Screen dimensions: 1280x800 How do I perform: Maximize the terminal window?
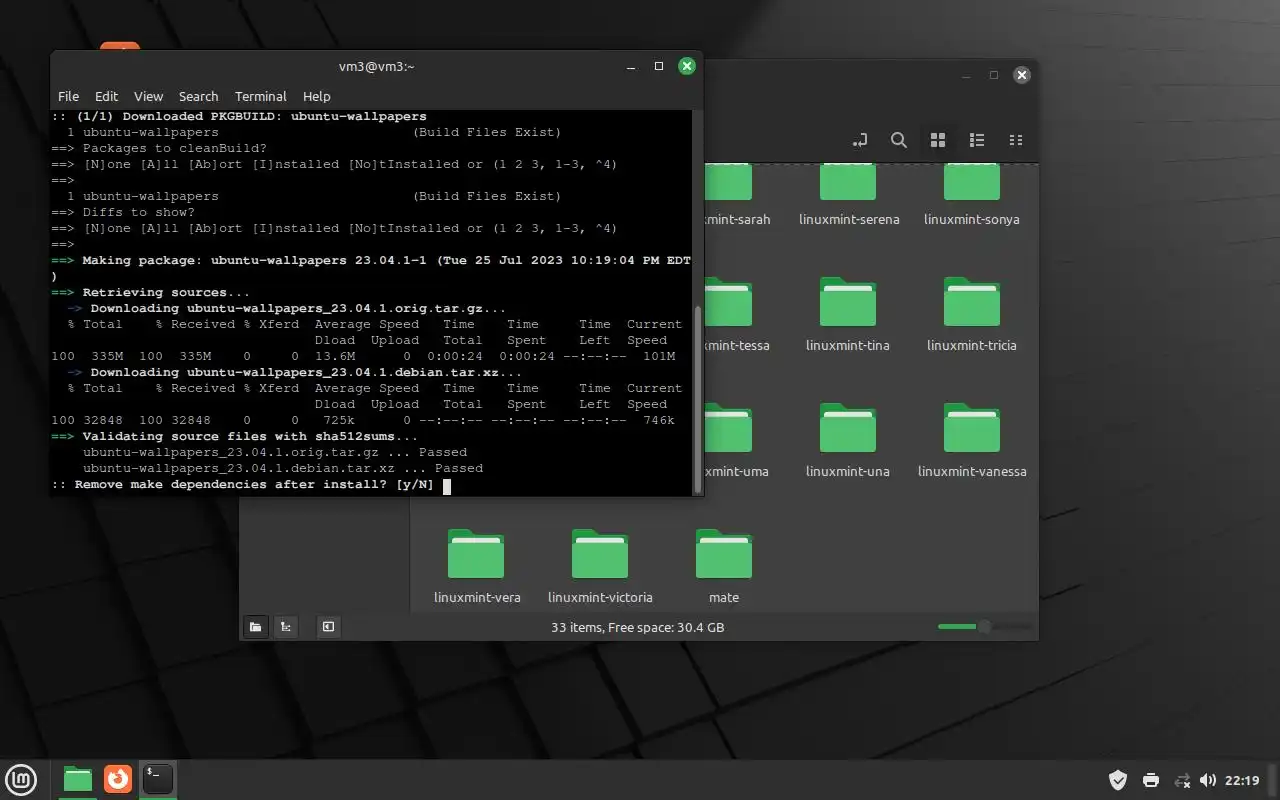659,66
